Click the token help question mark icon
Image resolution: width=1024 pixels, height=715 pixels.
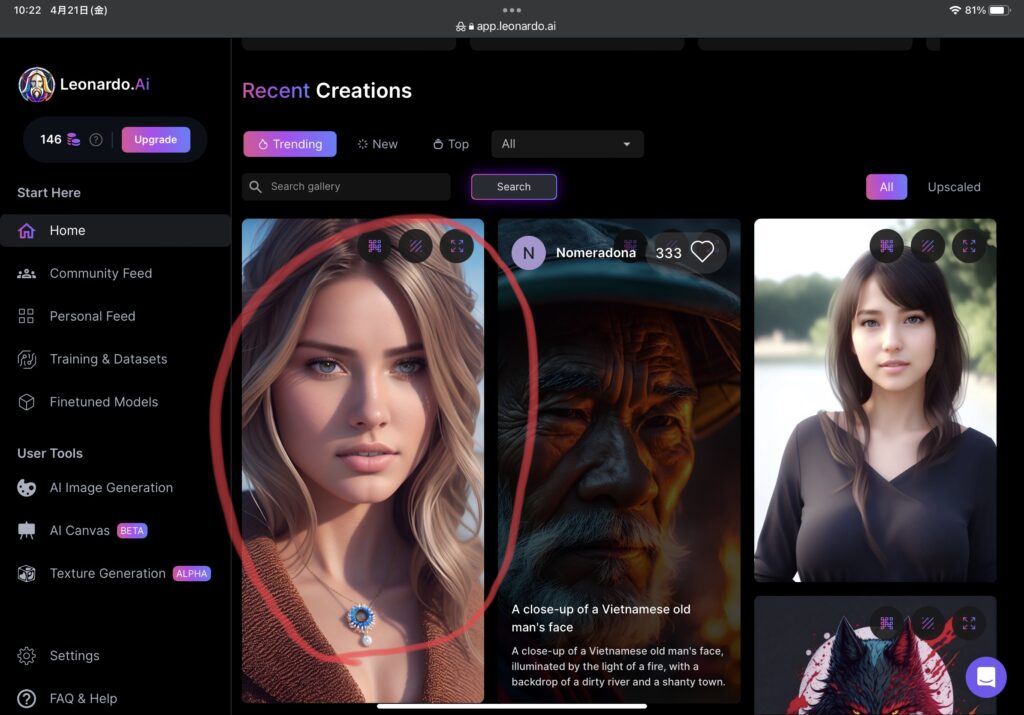[96, 140]
